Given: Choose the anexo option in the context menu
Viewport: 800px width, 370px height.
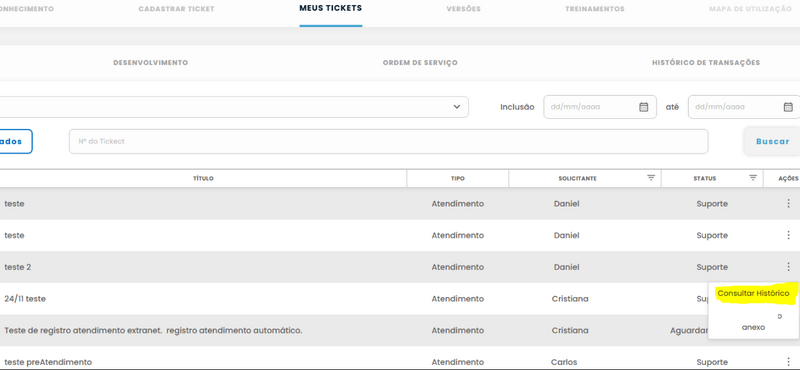Looking at the screenshot, I should pos(753,327).
